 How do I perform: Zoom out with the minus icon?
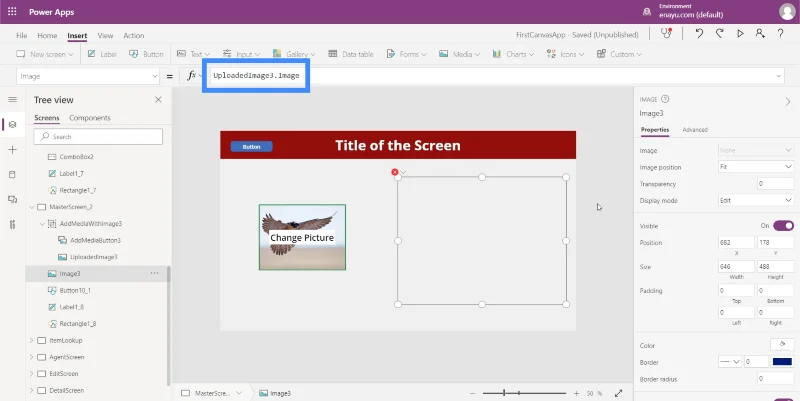click(472, 393)
